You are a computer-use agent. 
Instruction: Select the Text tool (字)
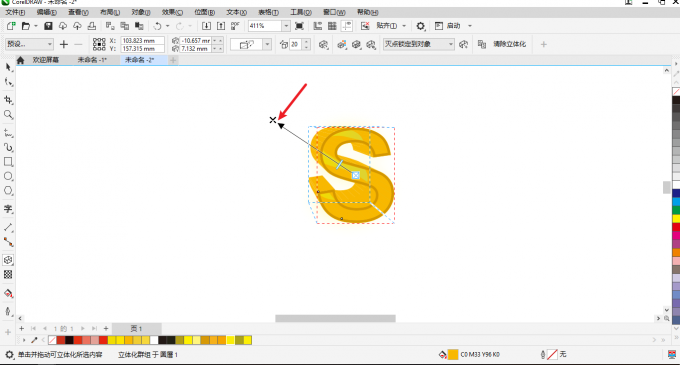(8, 209)
